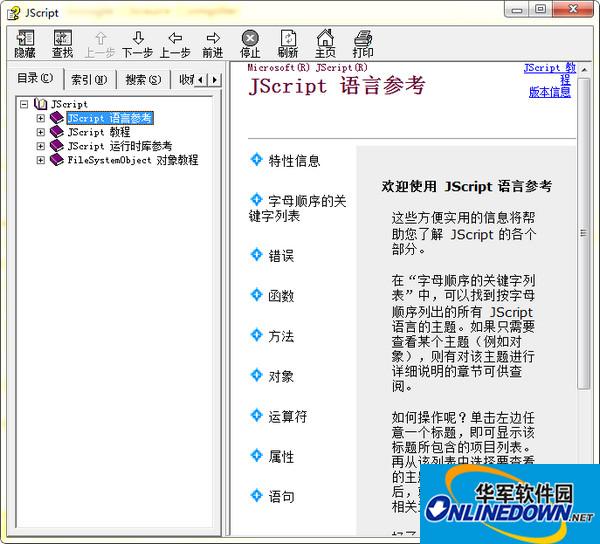Open the partially hidden 收藏 tab

[x=186, y=80]
